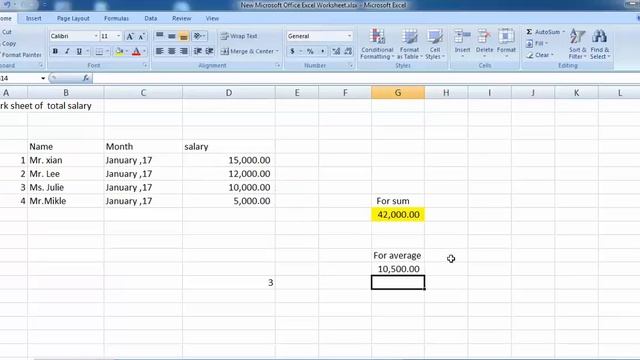
Task: Apply yellow Fill Color
Action: (x=119, y=51)
